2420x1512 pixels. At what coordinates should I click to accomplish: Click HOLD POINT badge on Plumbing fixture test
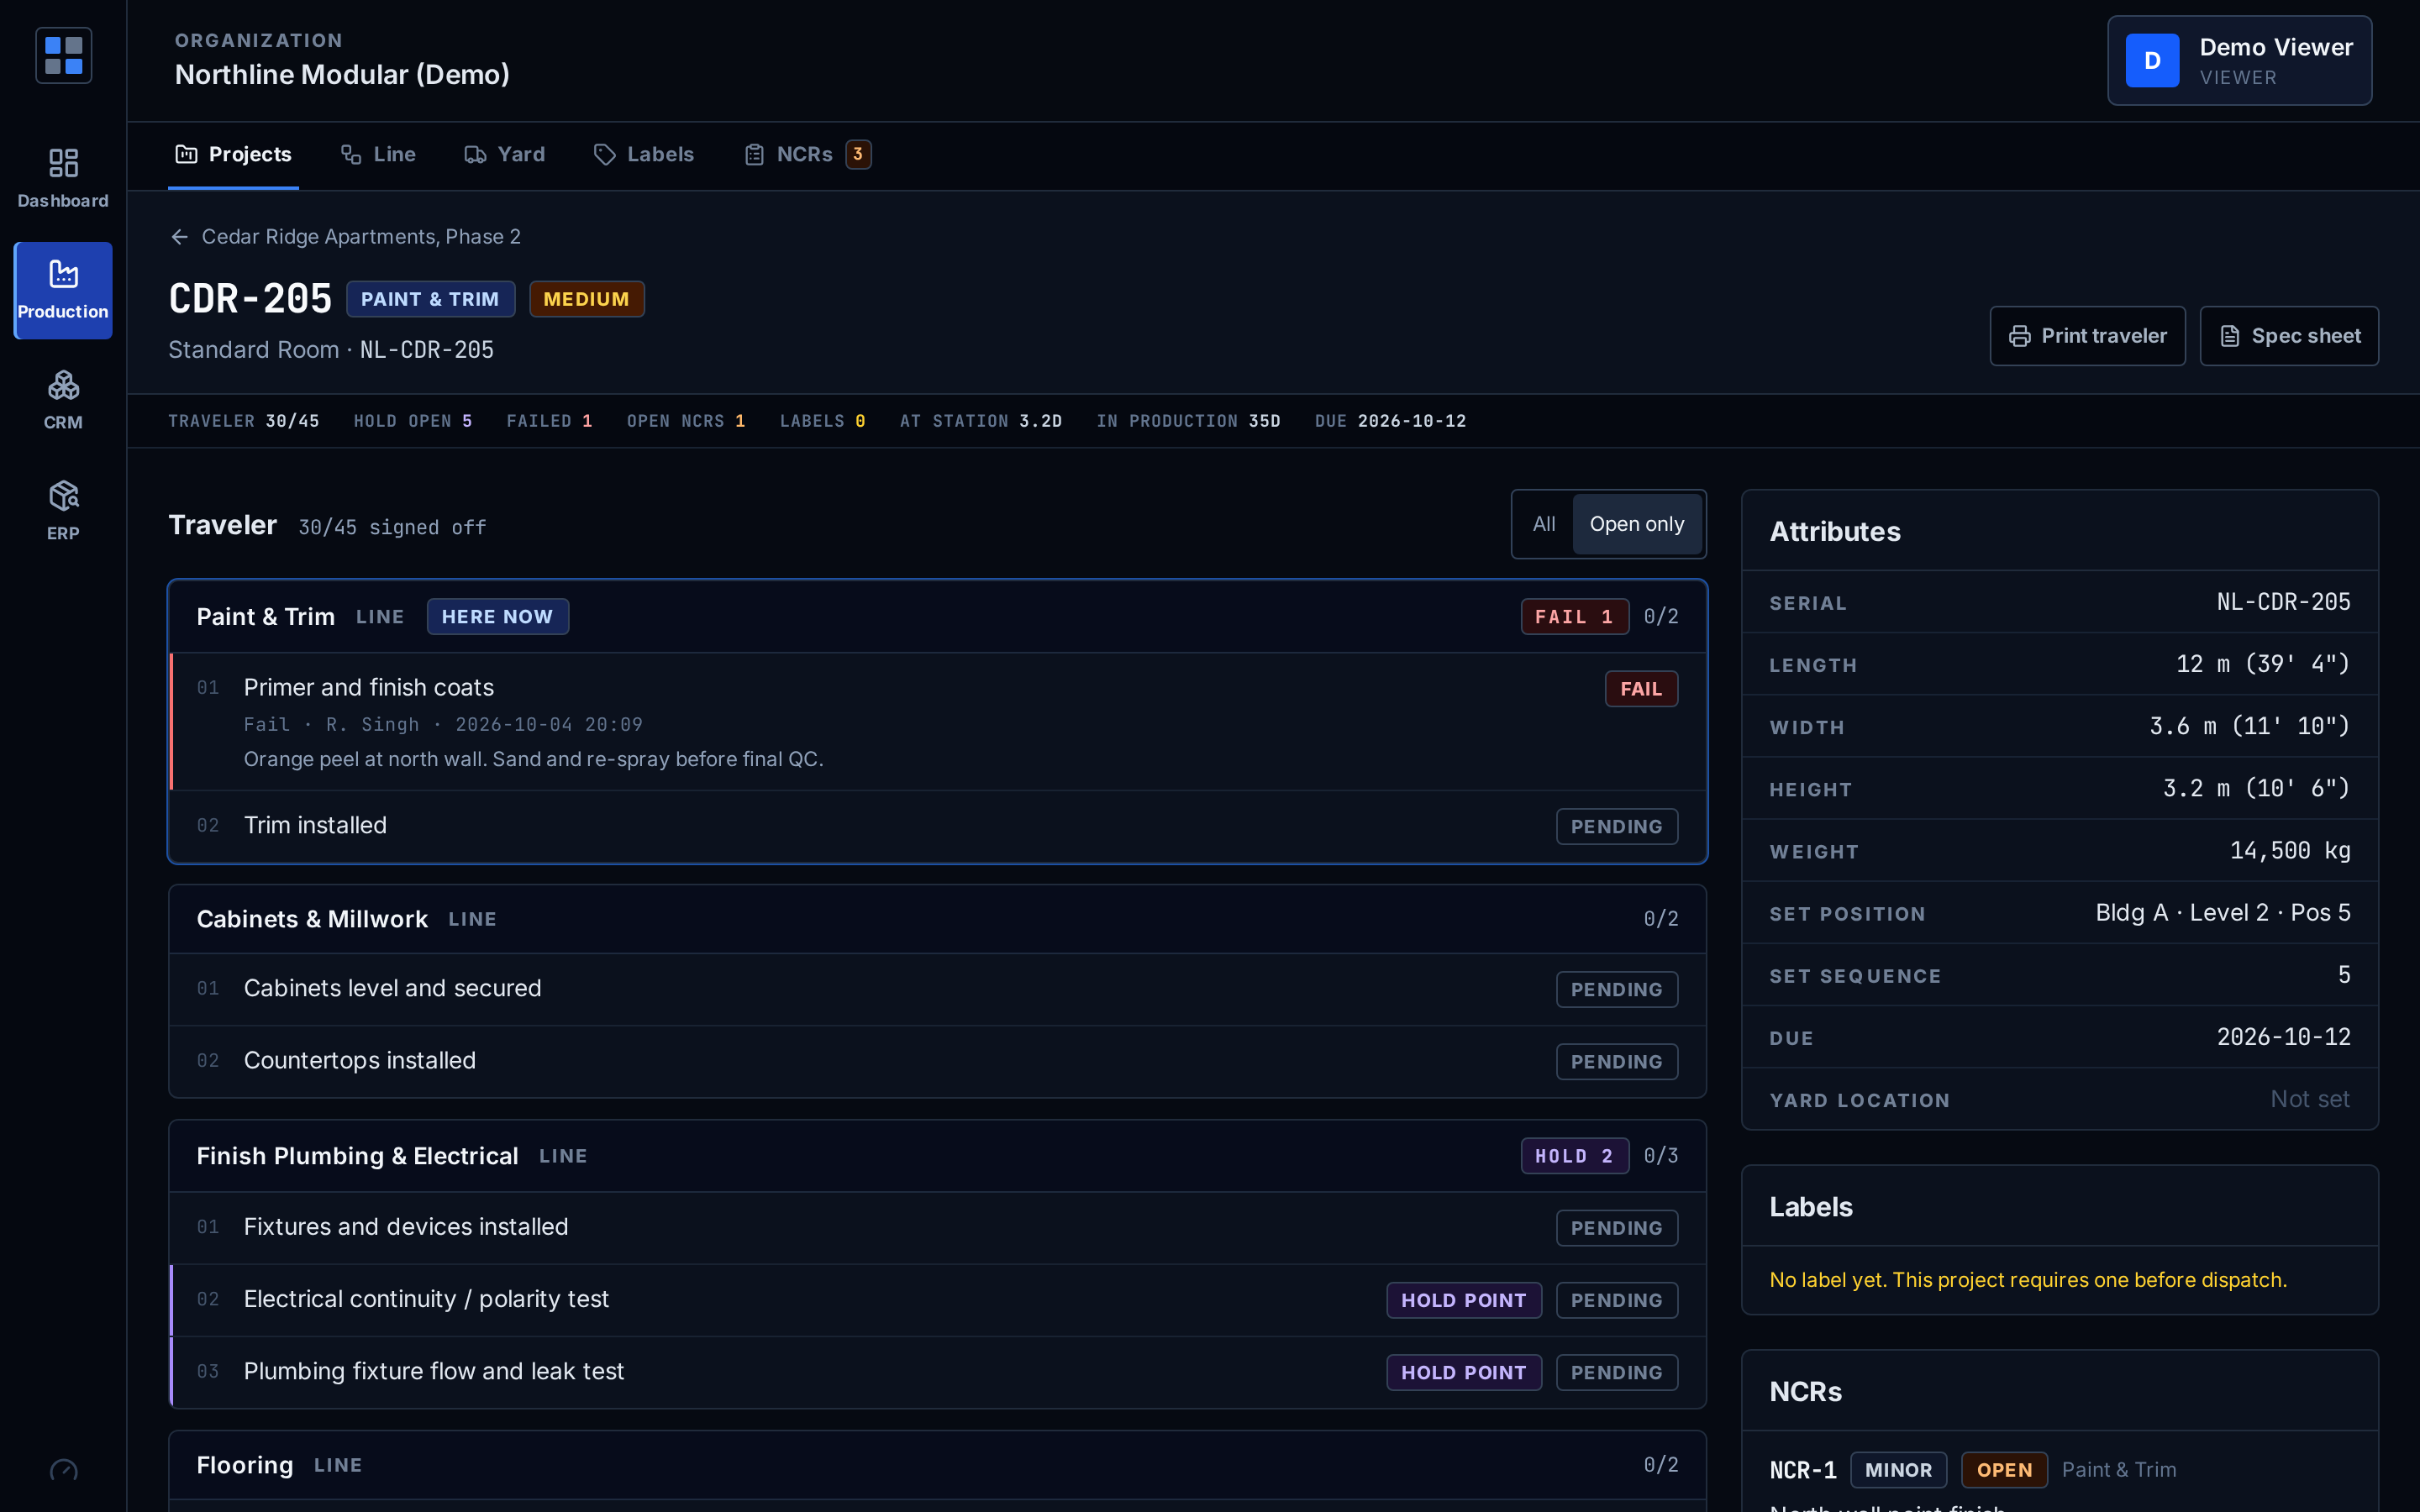click(x=1463, y=1373)
